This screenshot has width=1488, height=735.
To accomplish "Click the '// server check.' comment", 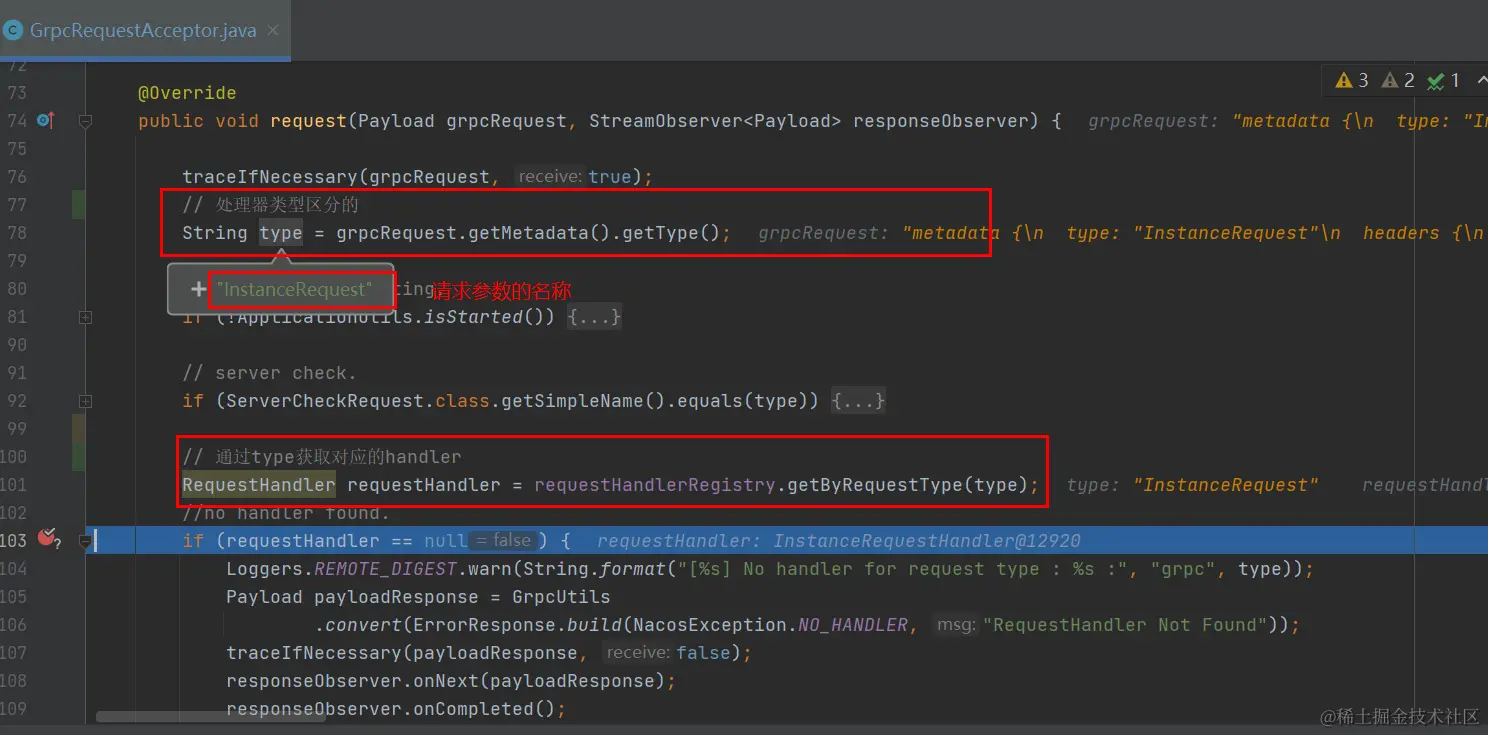I will 269,373.
